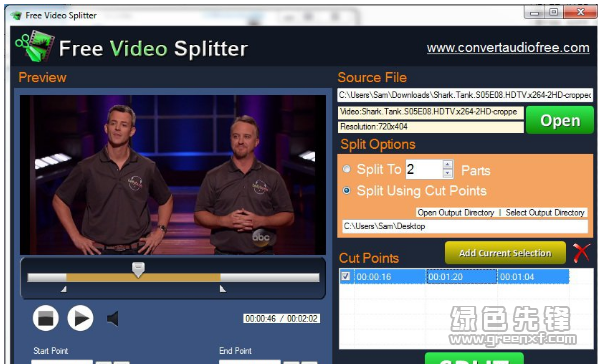This screenshot has height=364, width=598.
Task: Click the Free Video Splitter logo icon
Action: point(35,46)
